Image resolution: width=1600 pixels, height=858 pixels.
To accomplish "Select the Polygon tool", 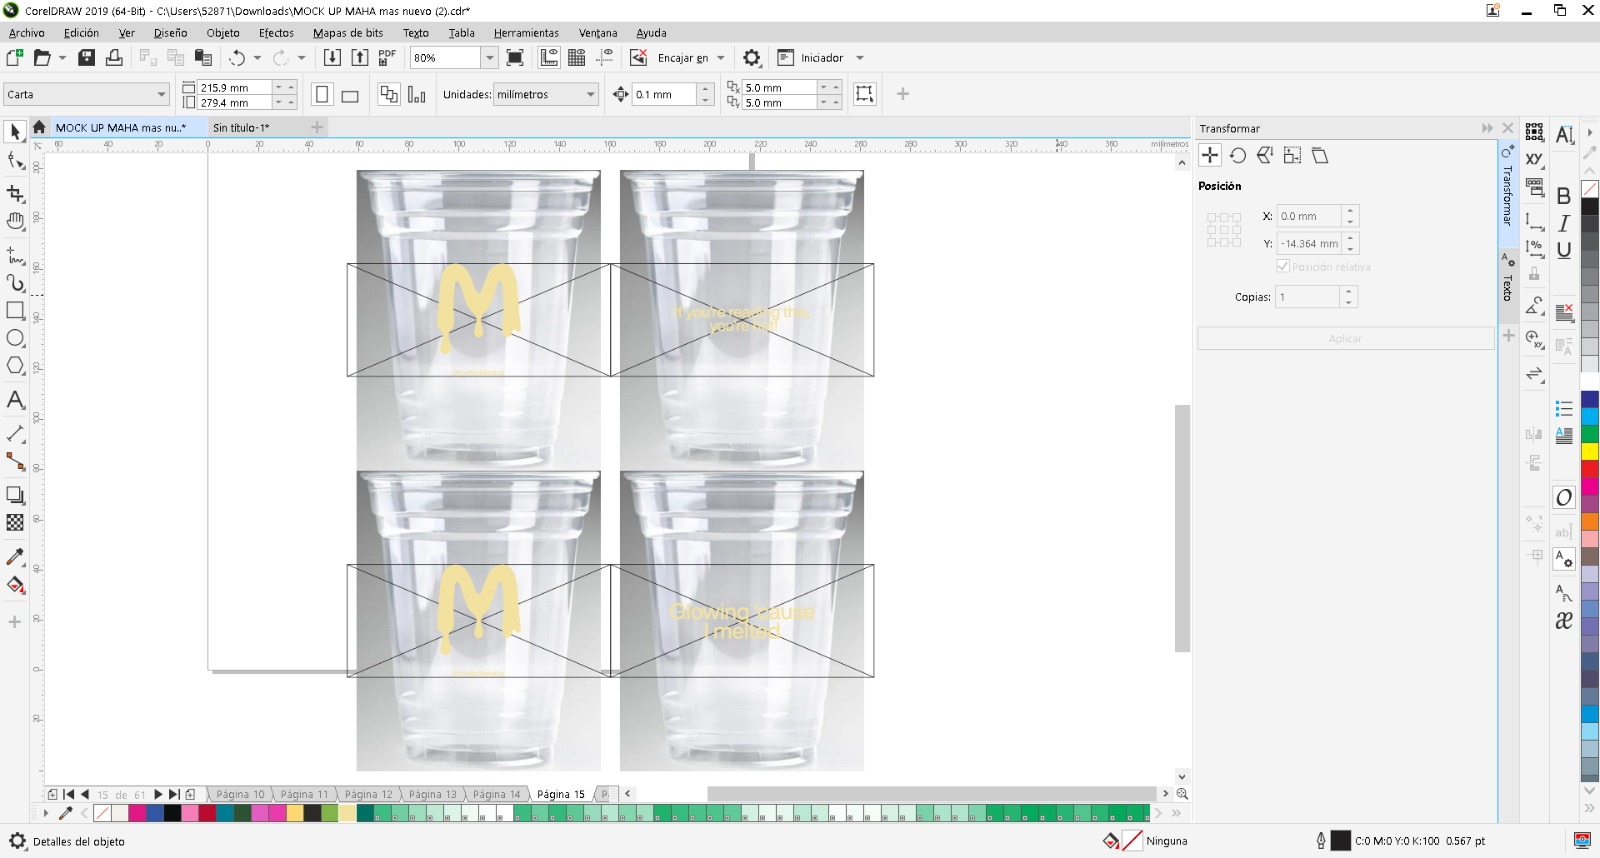I will click(x=15, y=366).
